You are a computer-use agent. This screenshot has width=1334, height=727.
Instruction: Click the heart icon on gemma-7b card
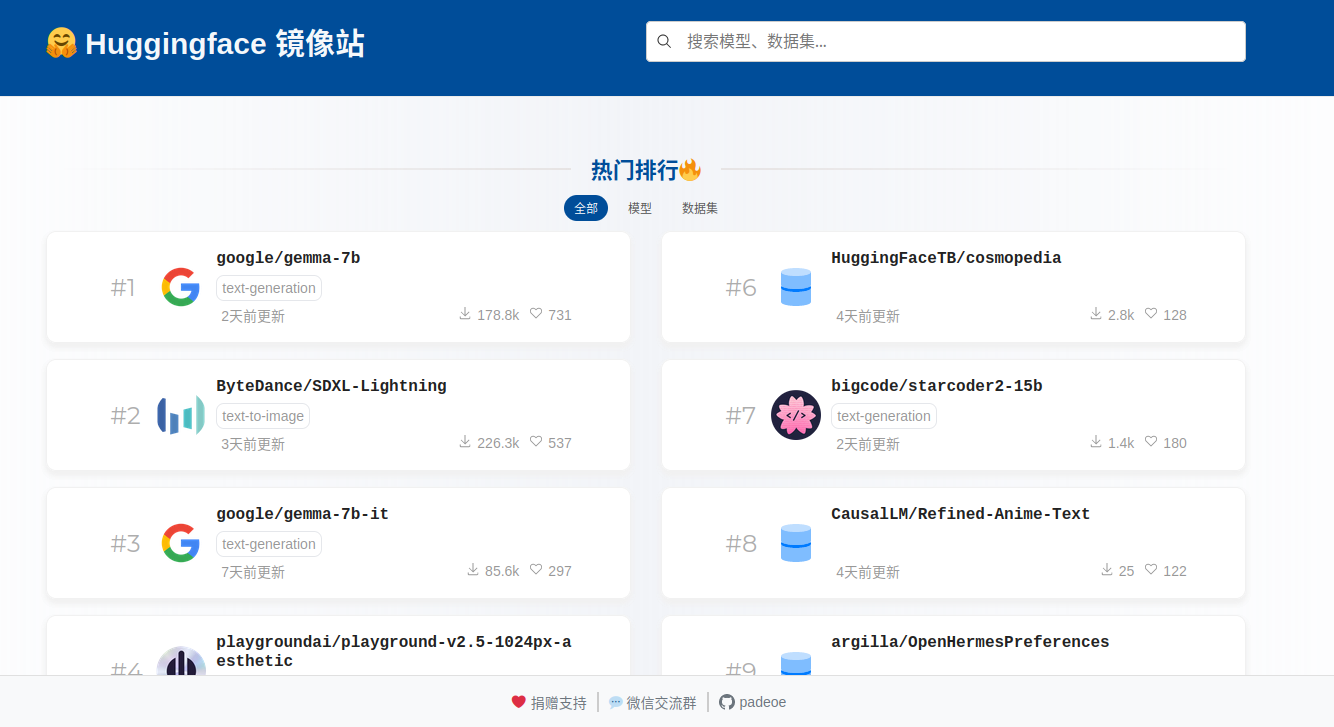coord(536,314)
